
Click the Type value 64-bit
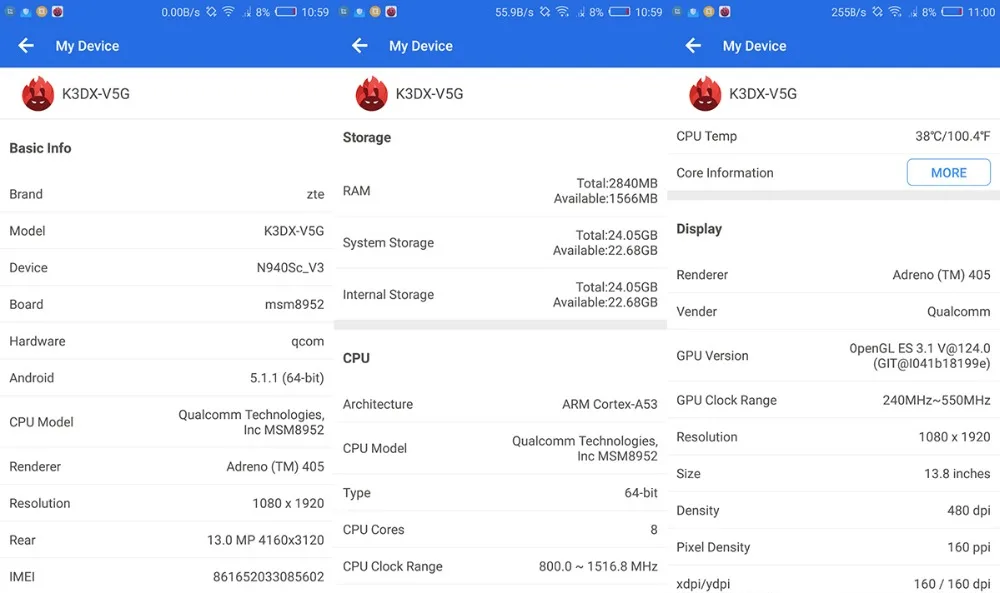point(641,493)
